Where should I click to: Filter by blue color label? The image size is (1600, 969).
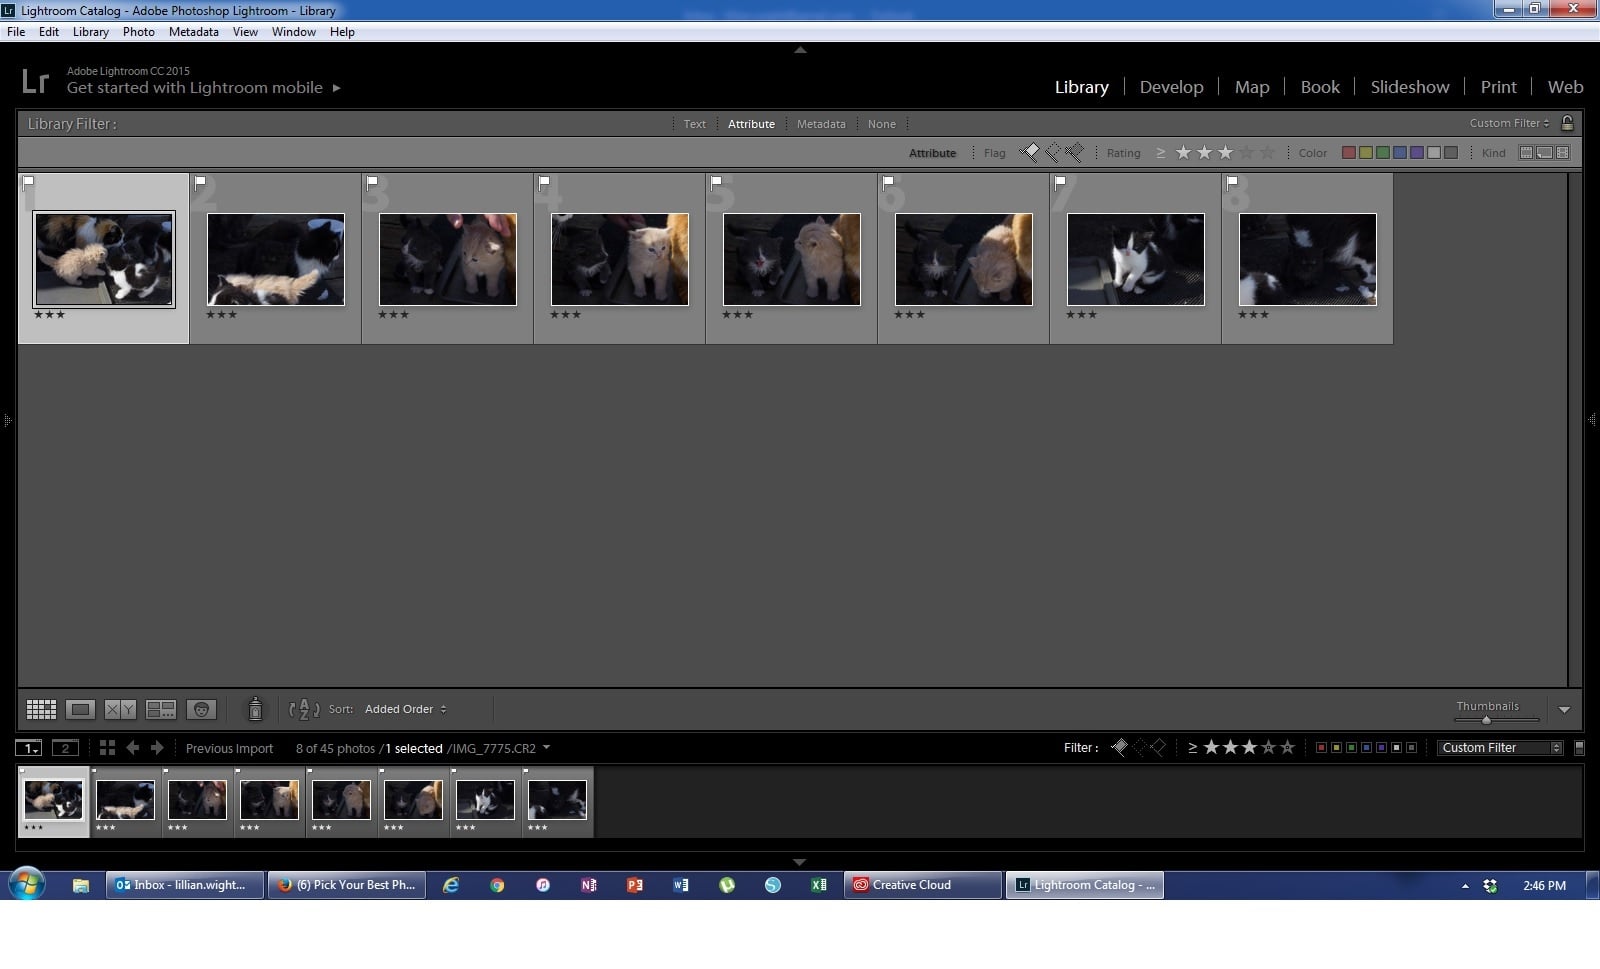point(1399,153)
